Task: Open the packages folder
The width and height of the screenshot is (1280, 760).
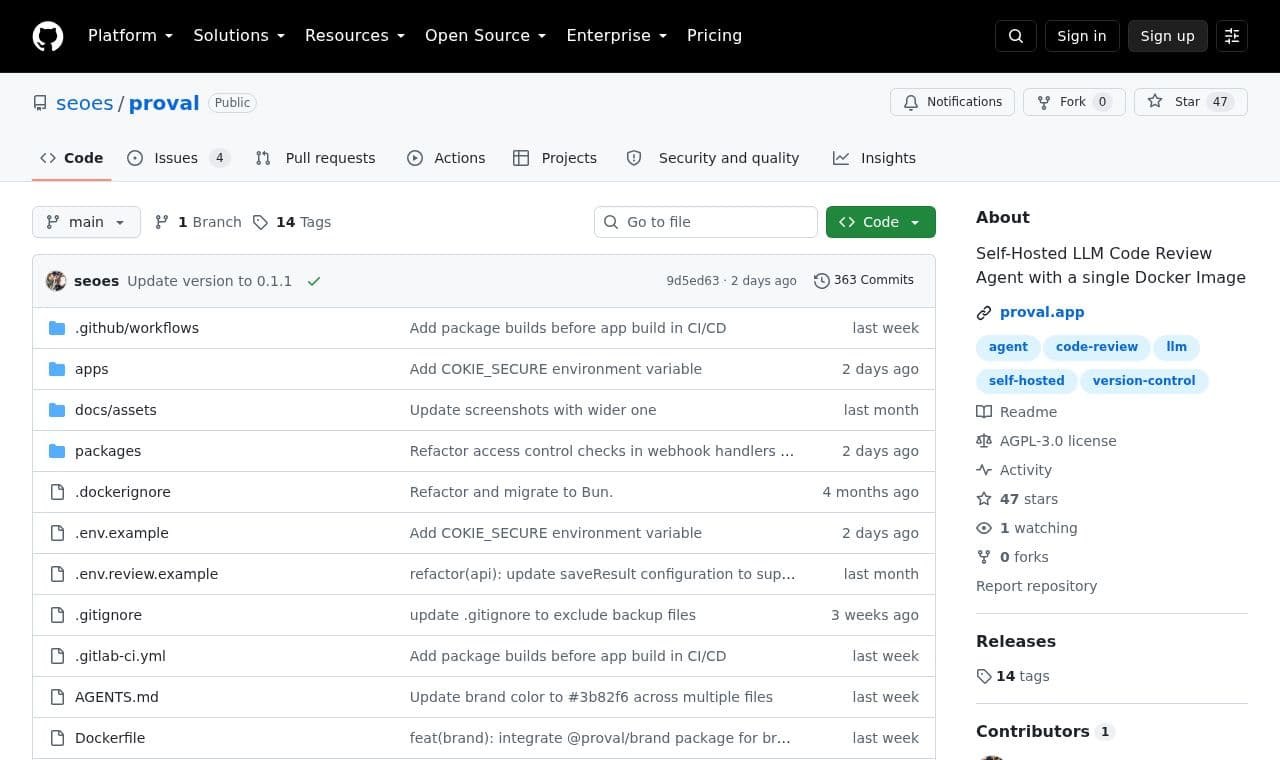Action: 108,451
